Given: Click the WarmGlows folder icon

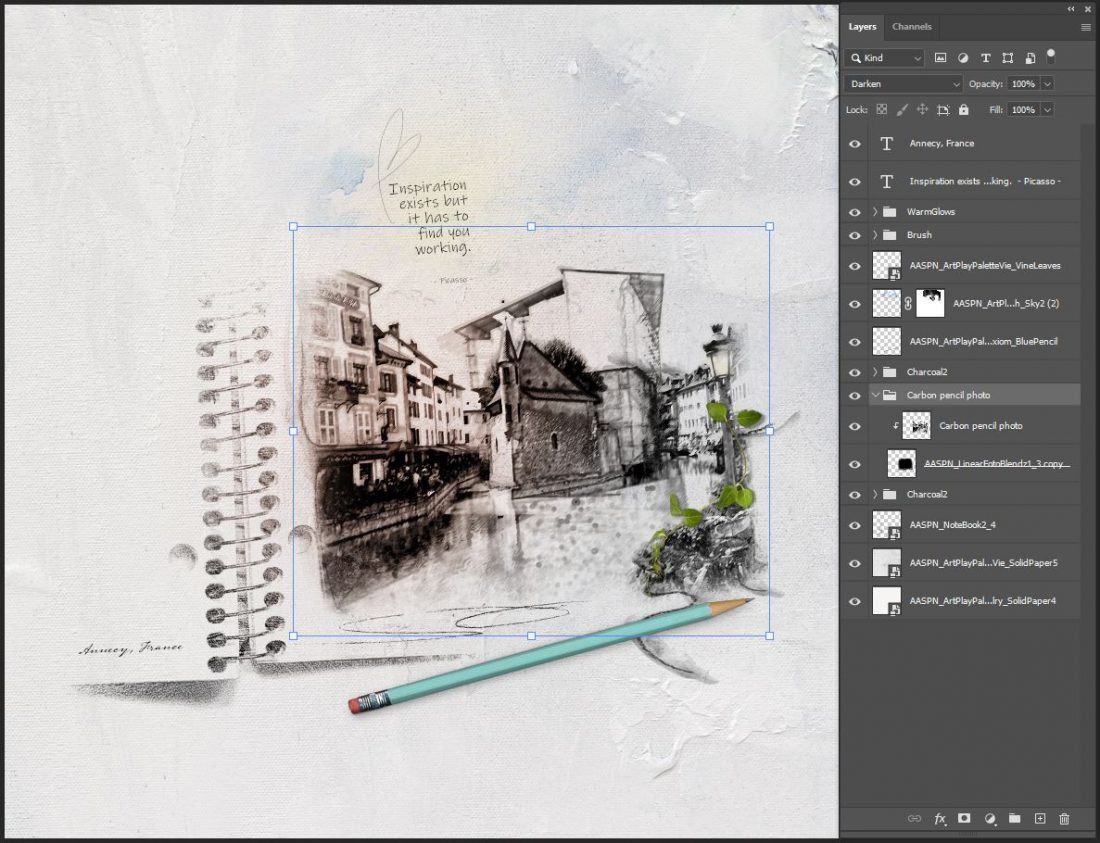Looking at the screenshot, I should [x=890, y=212].
